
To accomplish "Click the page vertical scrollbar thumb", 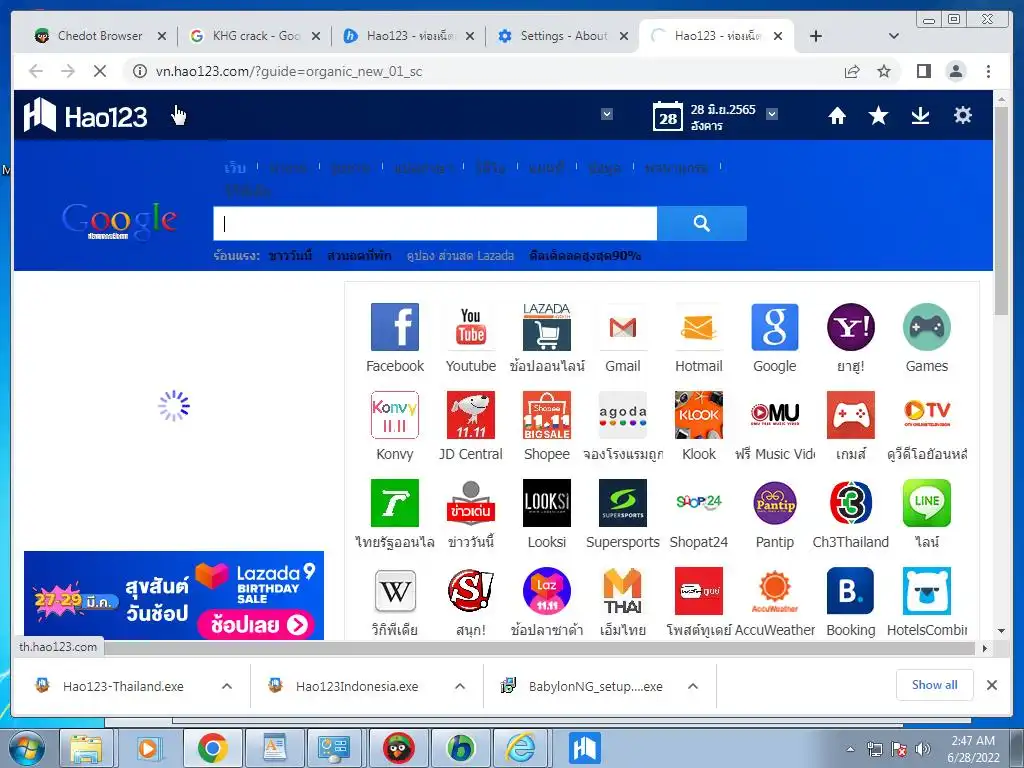I will coord(1001,211).
